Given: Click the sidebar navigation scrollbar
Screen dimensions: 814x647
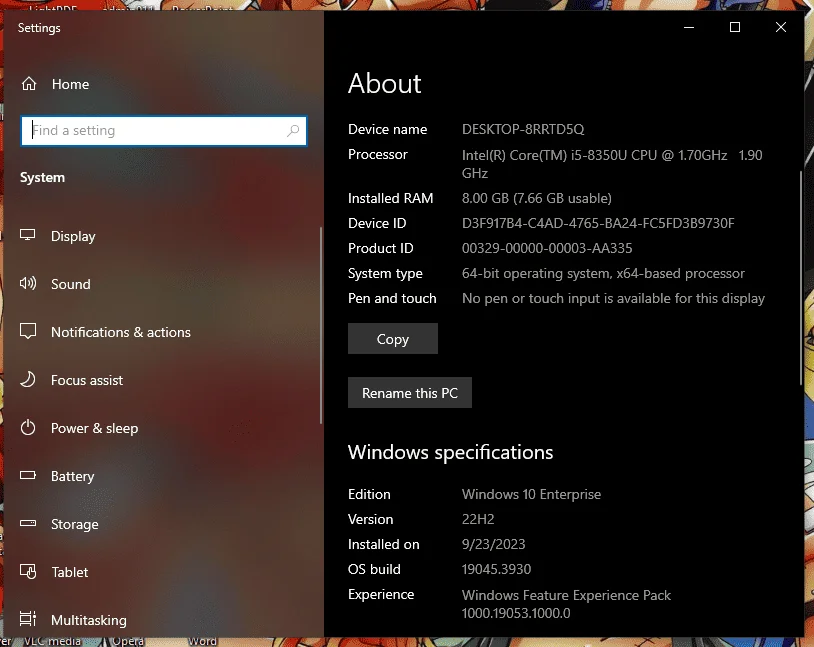Looking at the screenshot, I should coord(321,326).
